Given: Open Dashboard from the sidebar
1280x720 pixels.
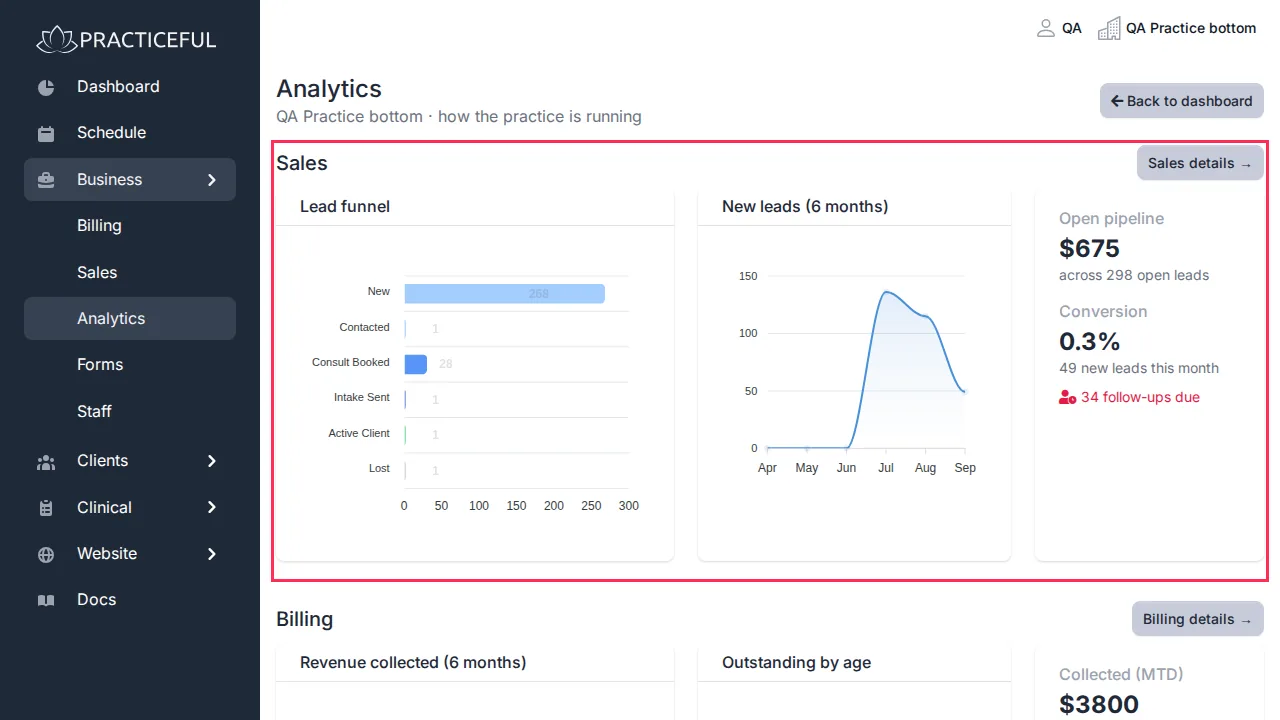Looking at the screenshot, I should tap(130, 87).
